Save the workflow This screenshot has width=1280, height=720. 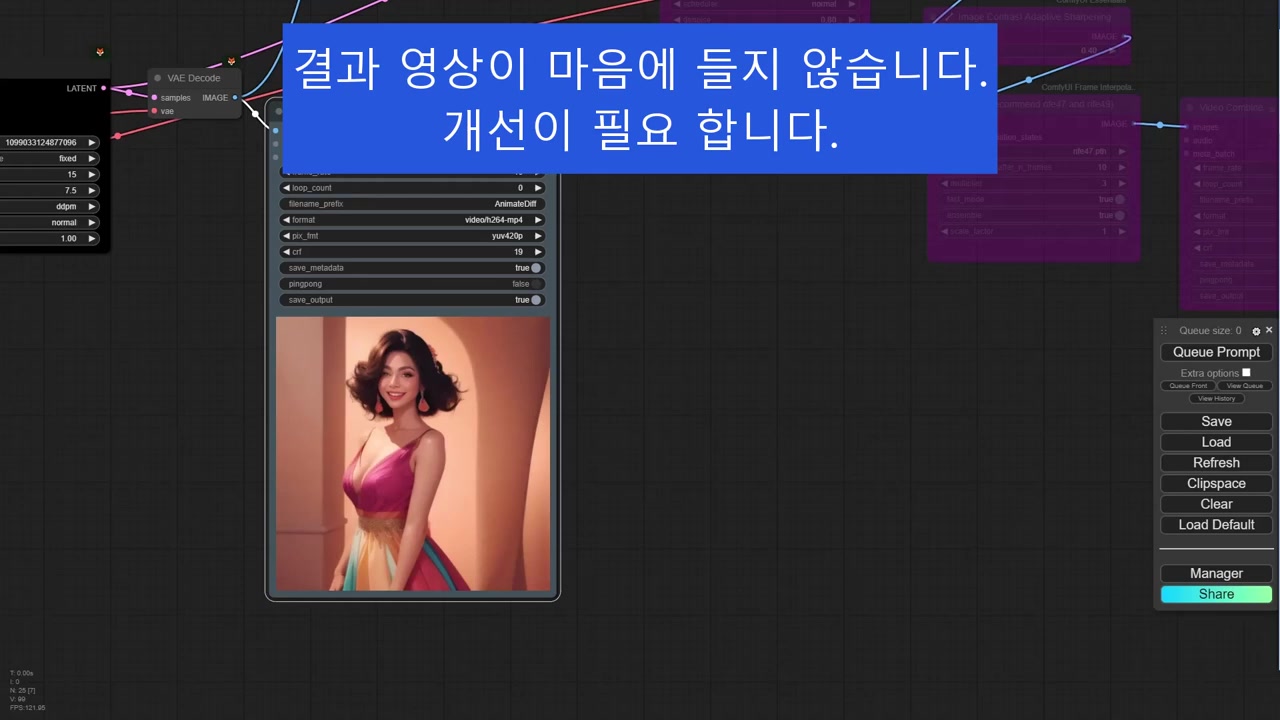1216,422
